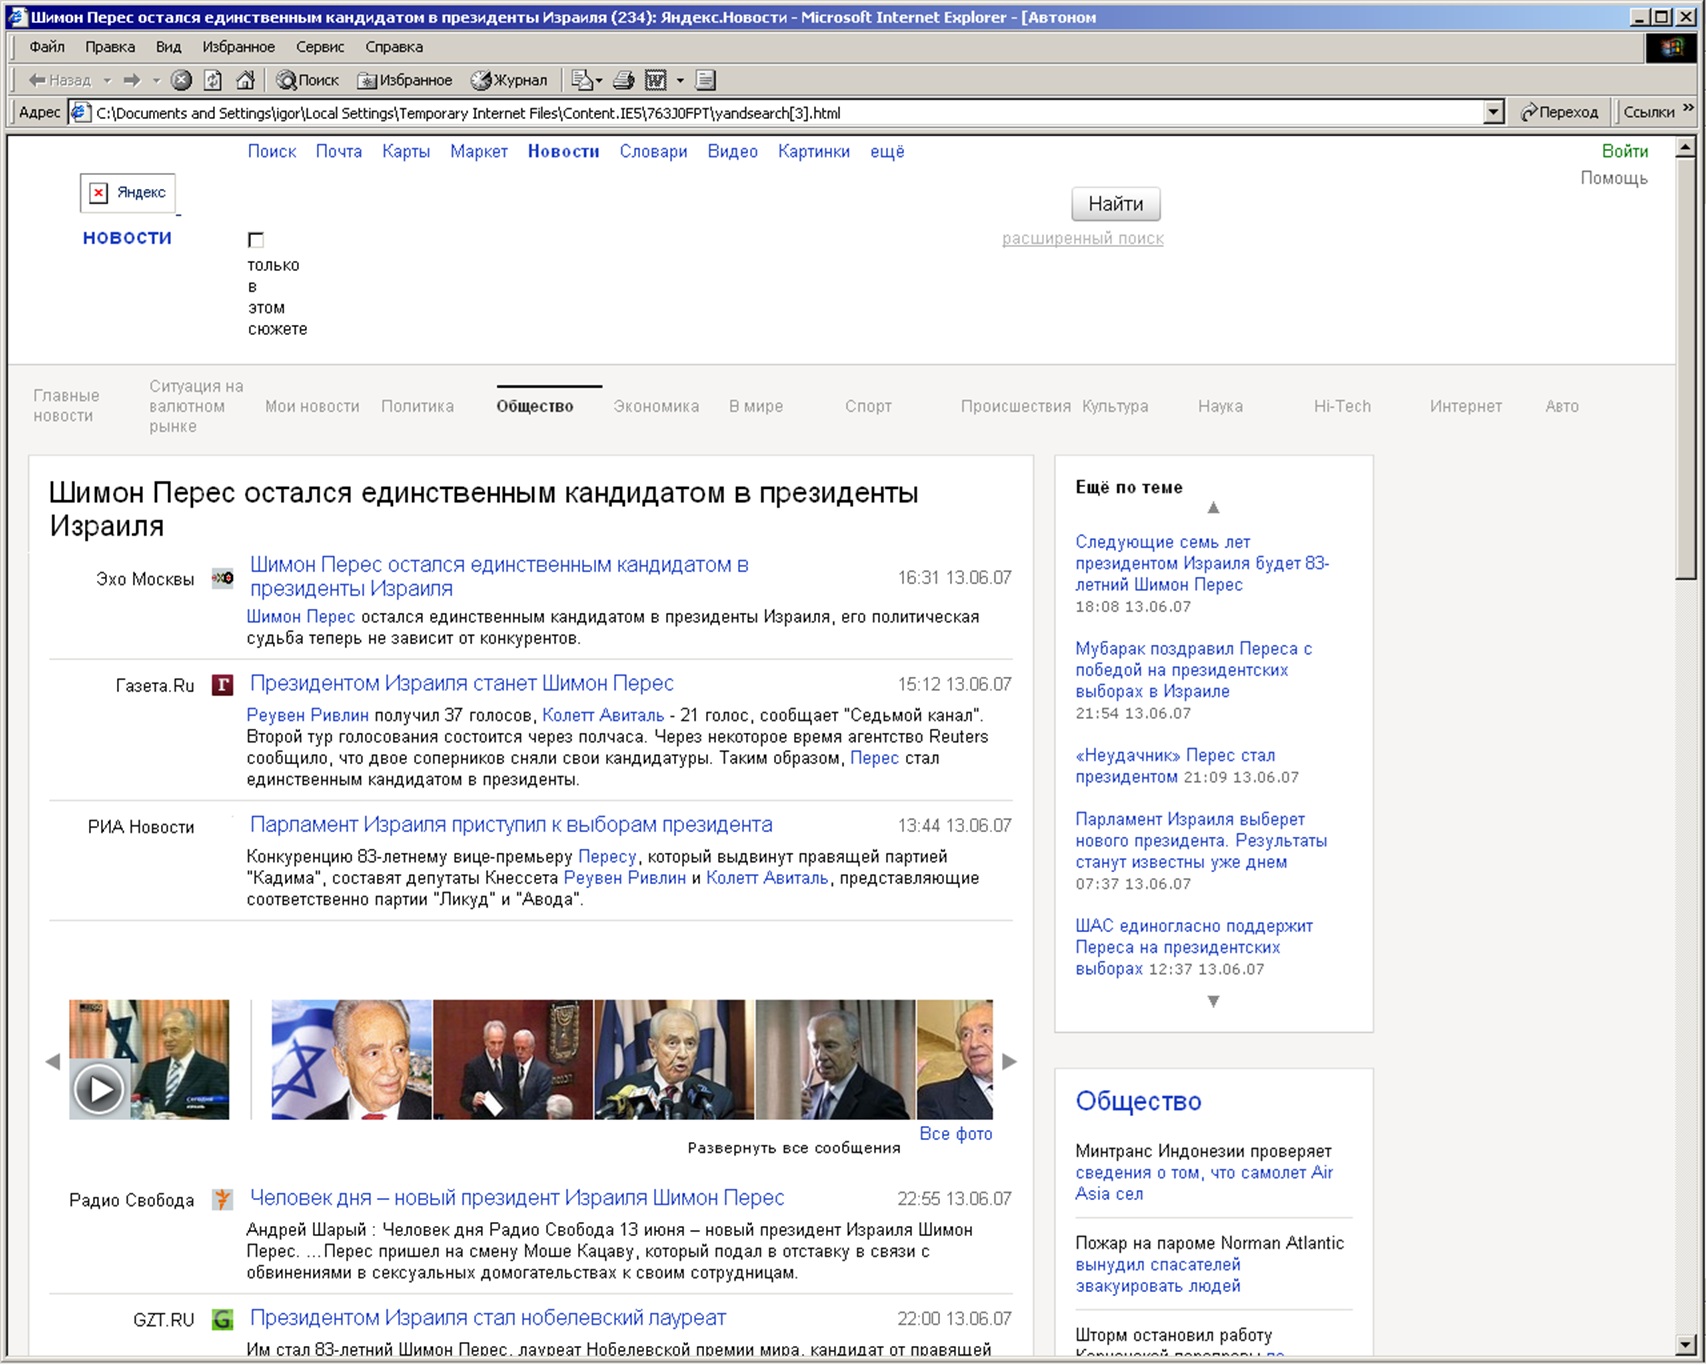Click the Войти login link
This screenshot has height=1365, width=1706.
pyautogui.click(x=1624, y=151)
